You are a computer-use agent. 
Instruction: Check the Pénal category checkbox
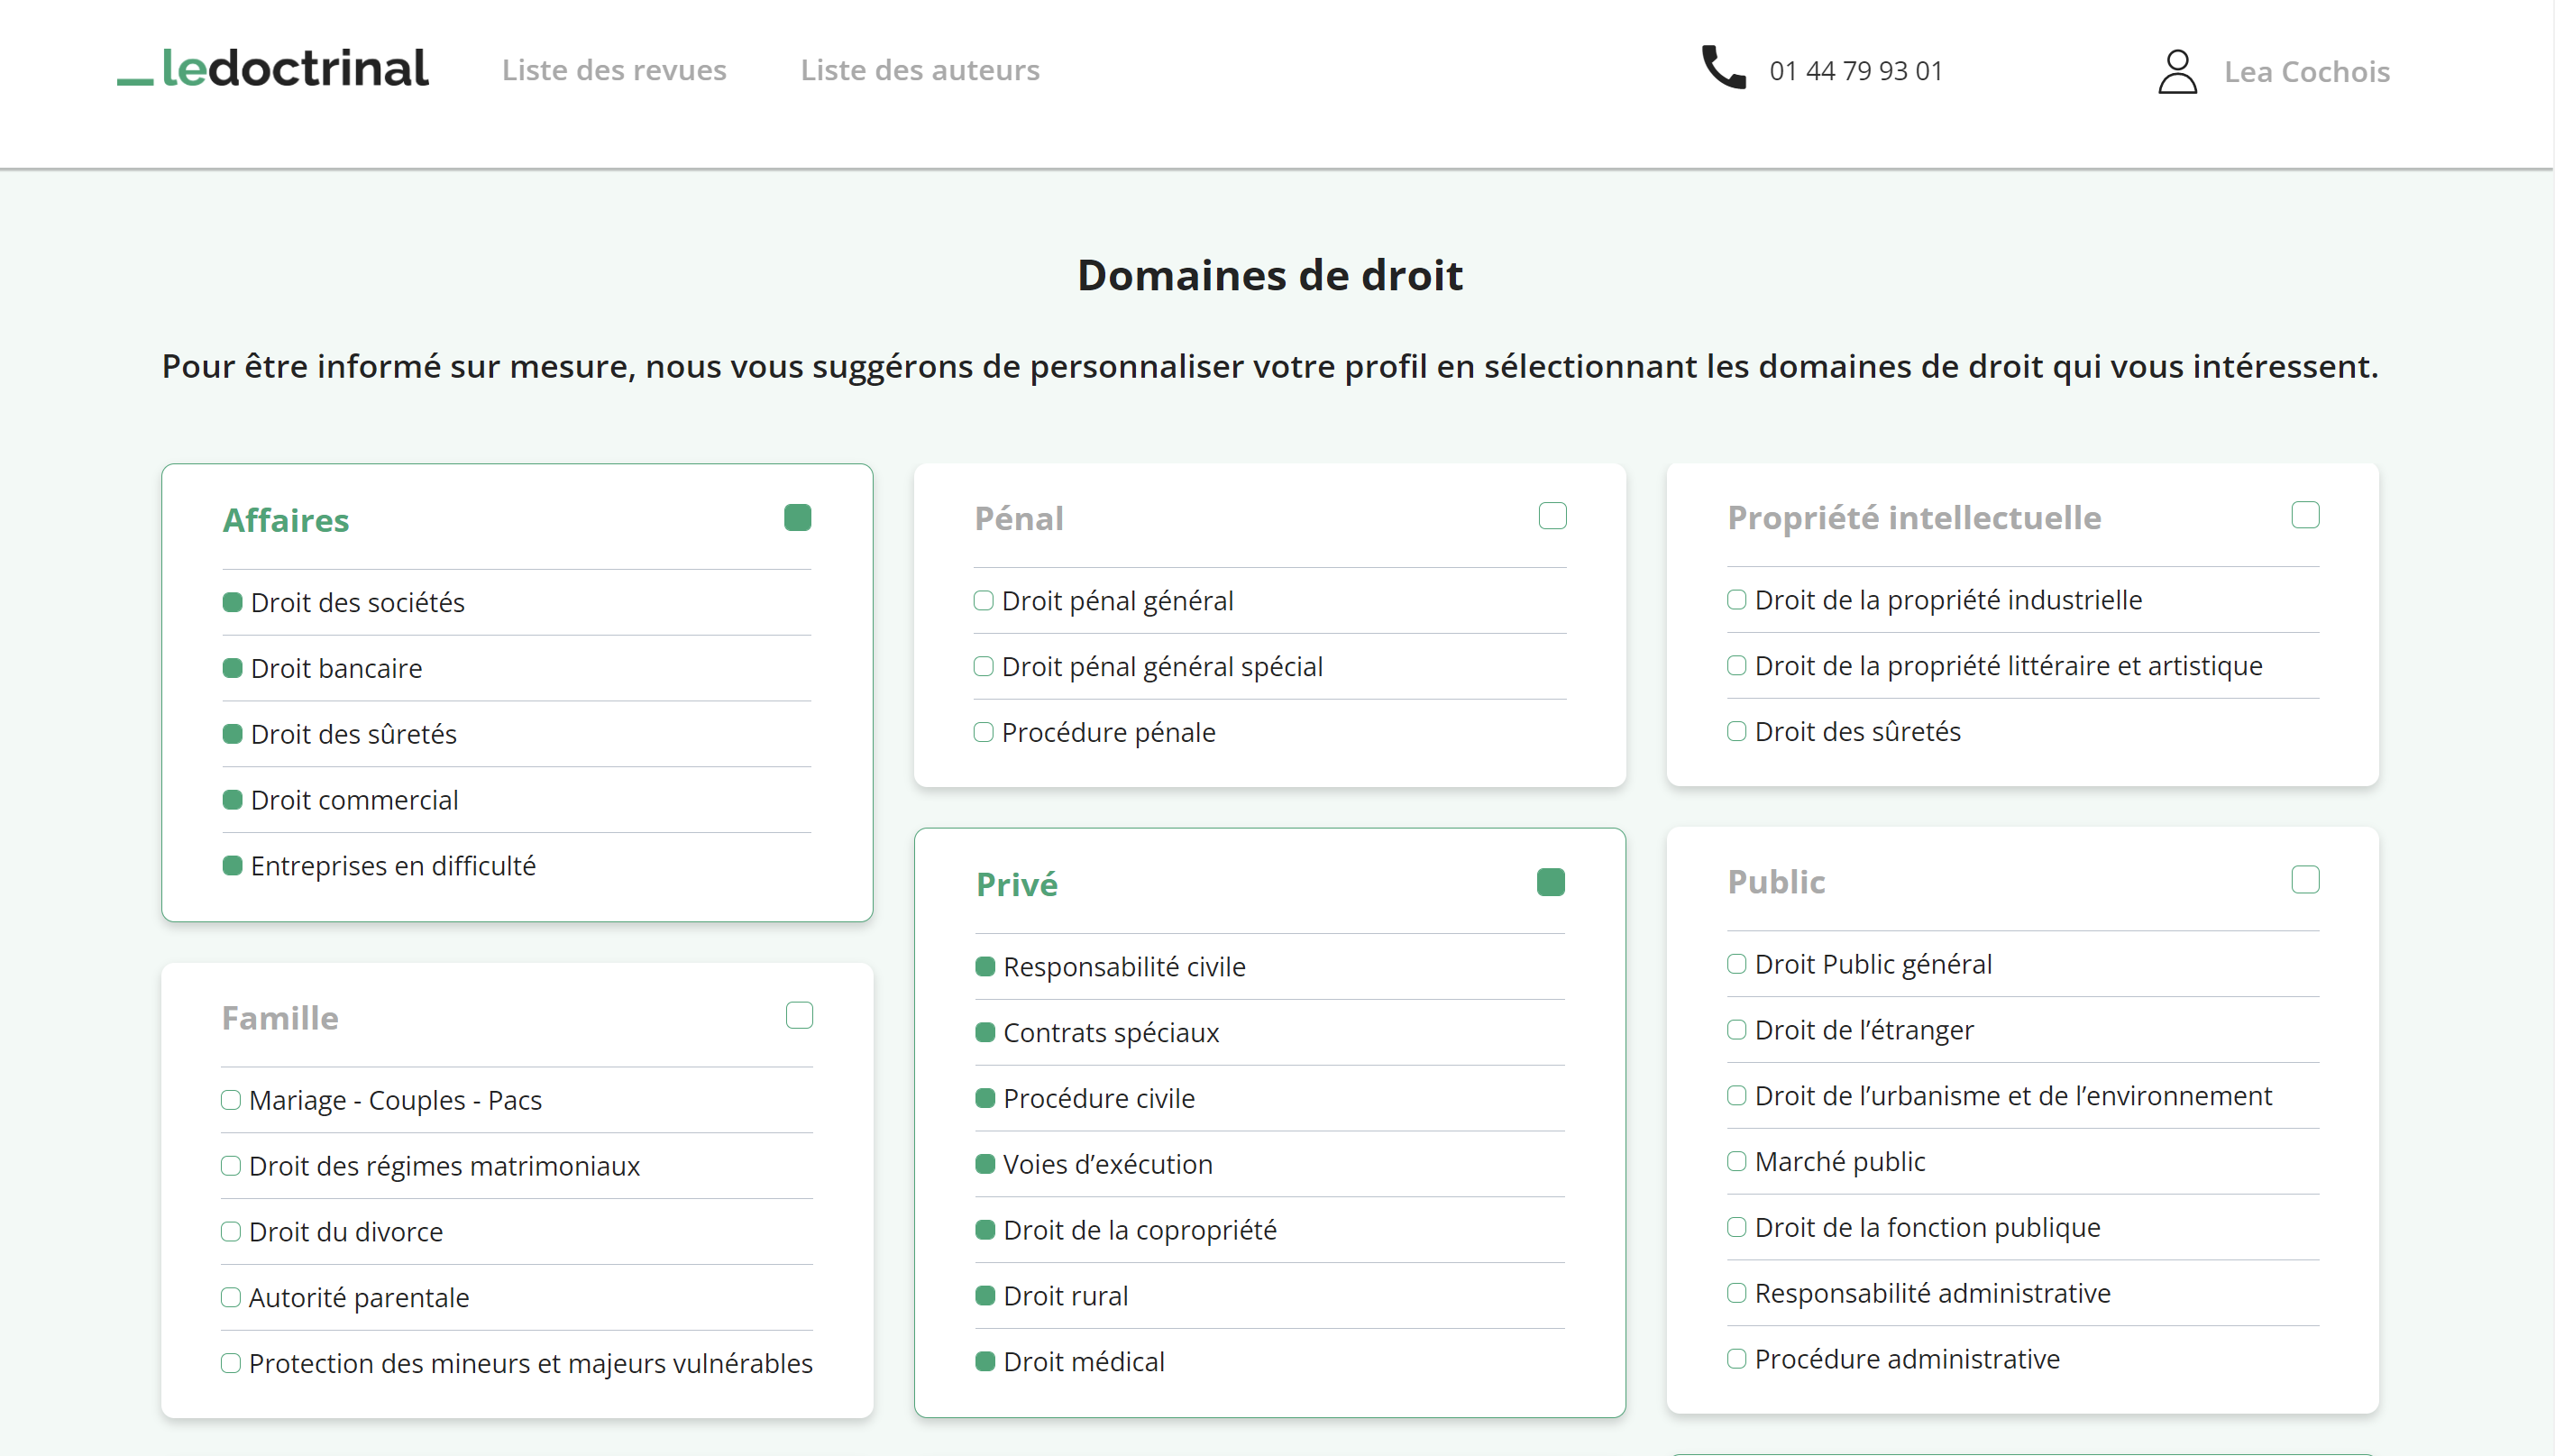pos(1552,516)
